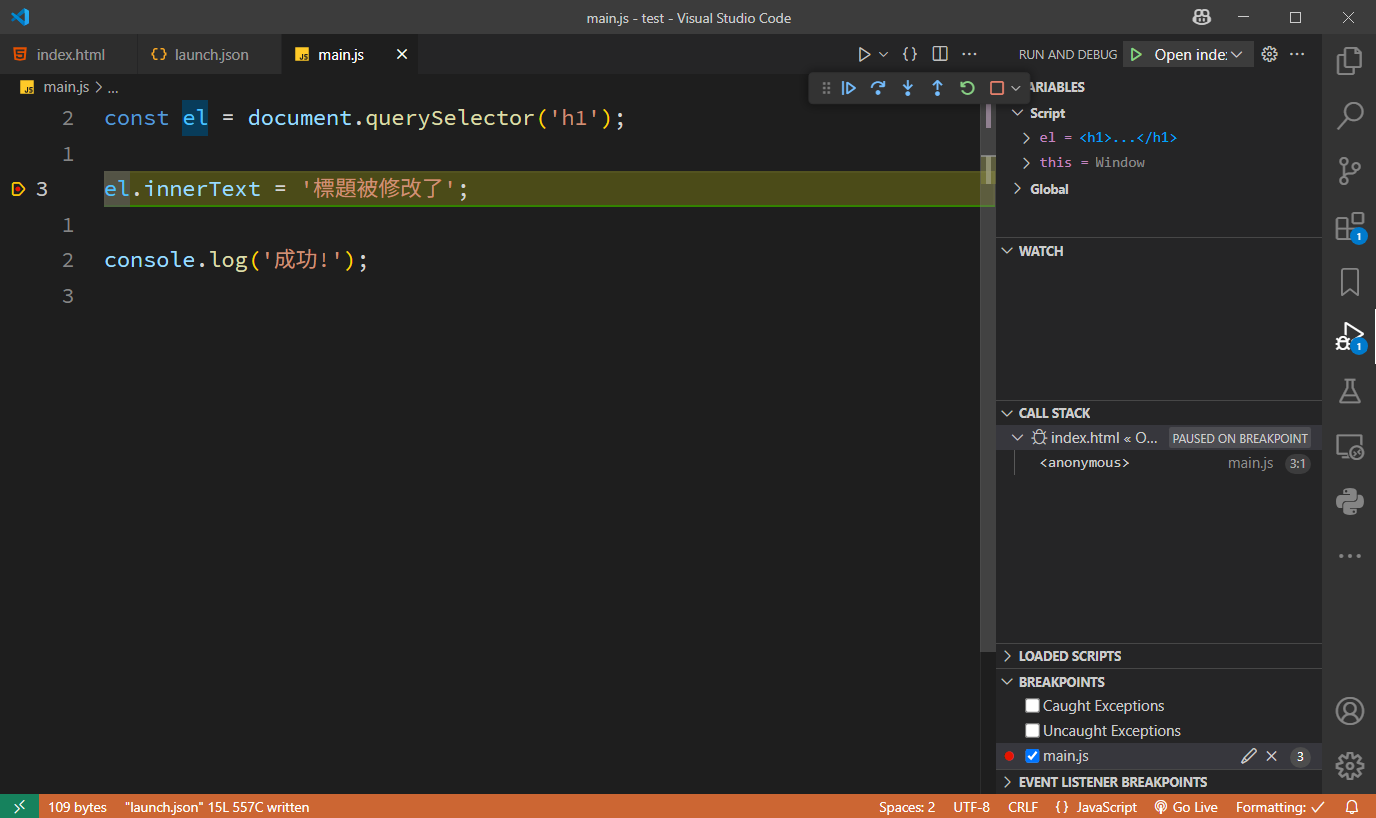
Task: Open Manage gear in activity bar
Action: tap(1350, 765)
